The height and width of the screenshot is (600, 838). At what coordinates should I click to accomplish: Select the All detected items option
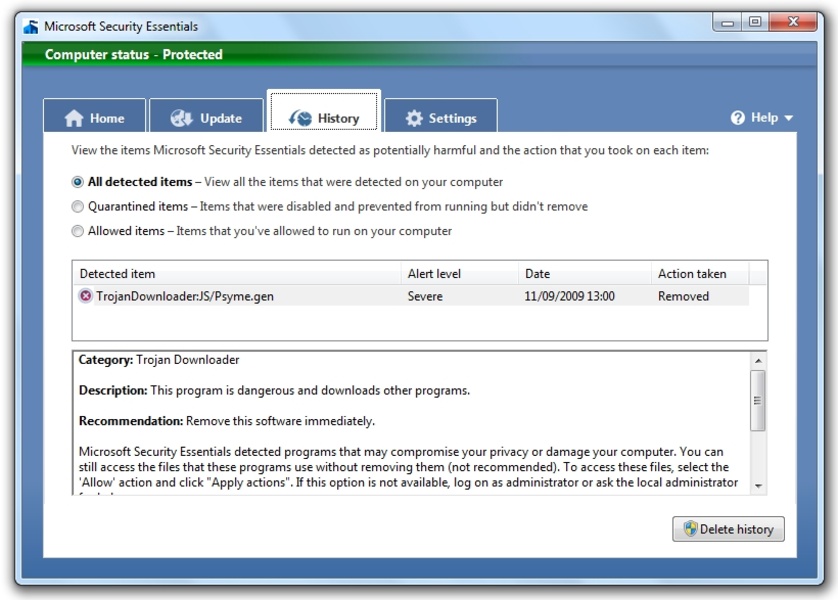(x=78, y=183)
